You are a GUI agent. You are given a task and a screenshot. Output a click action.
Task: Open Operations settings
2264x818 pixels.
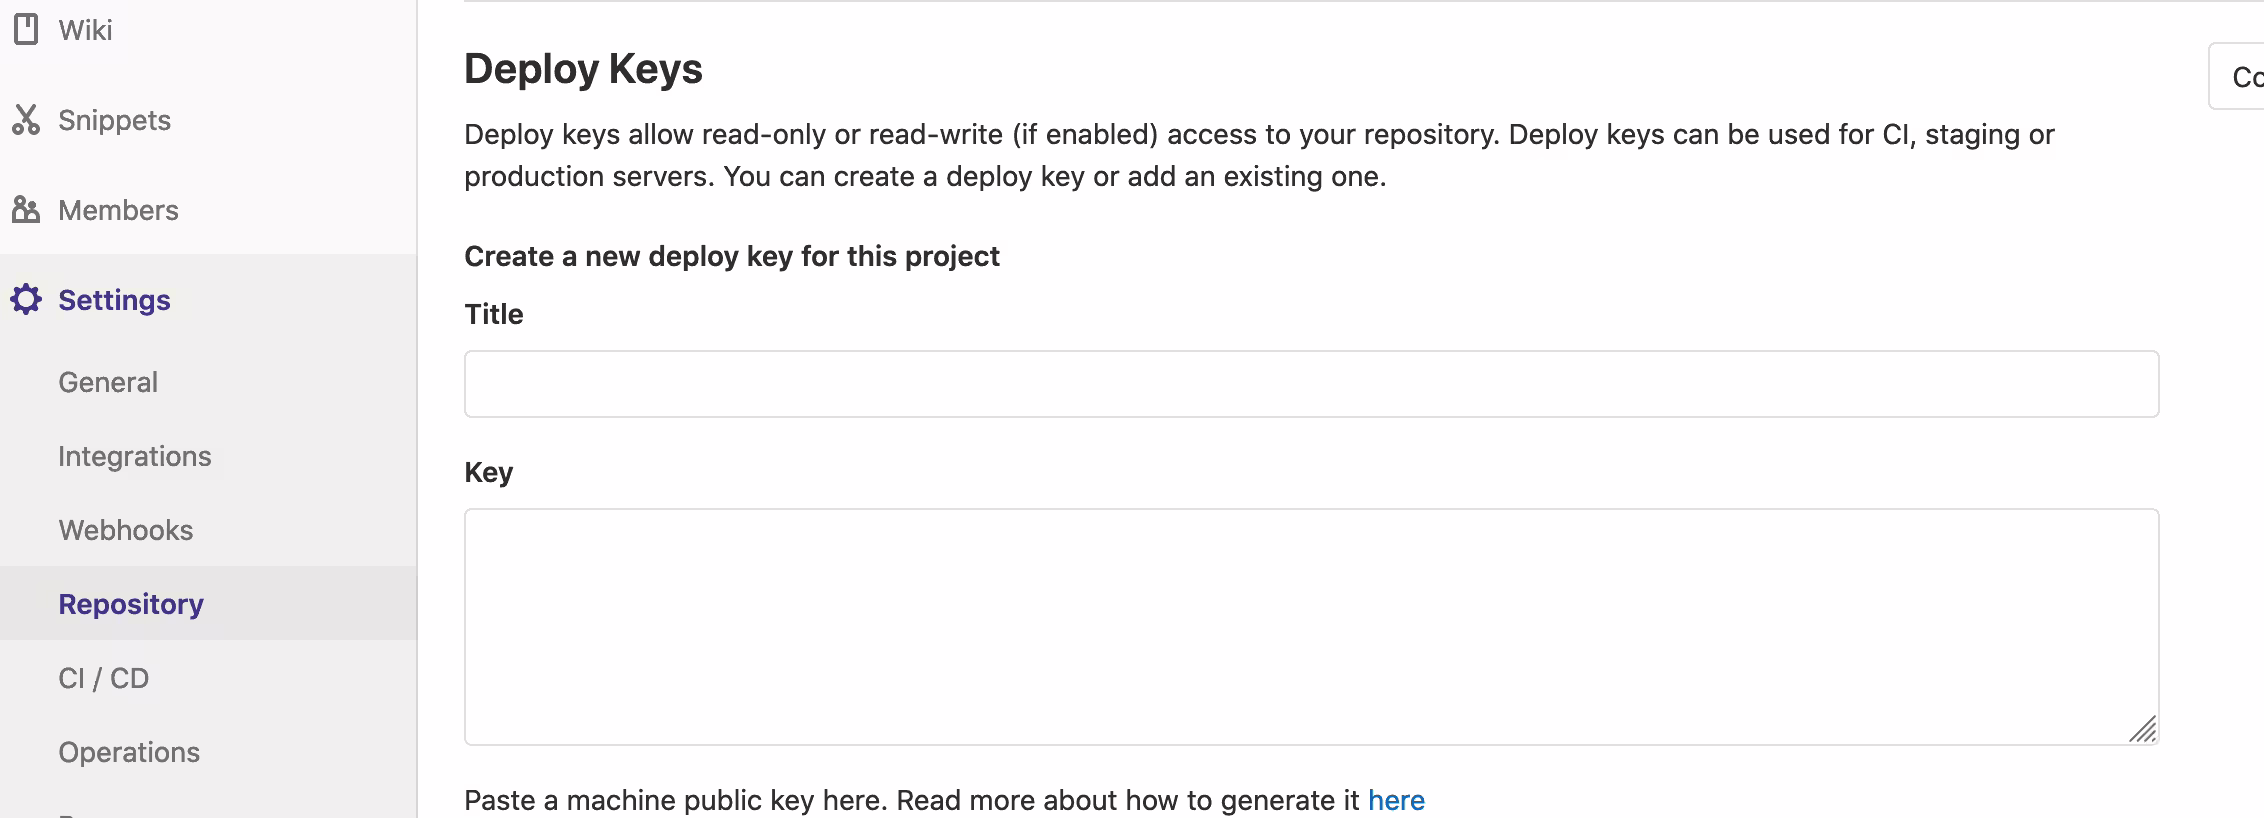(x=128, y=751)
